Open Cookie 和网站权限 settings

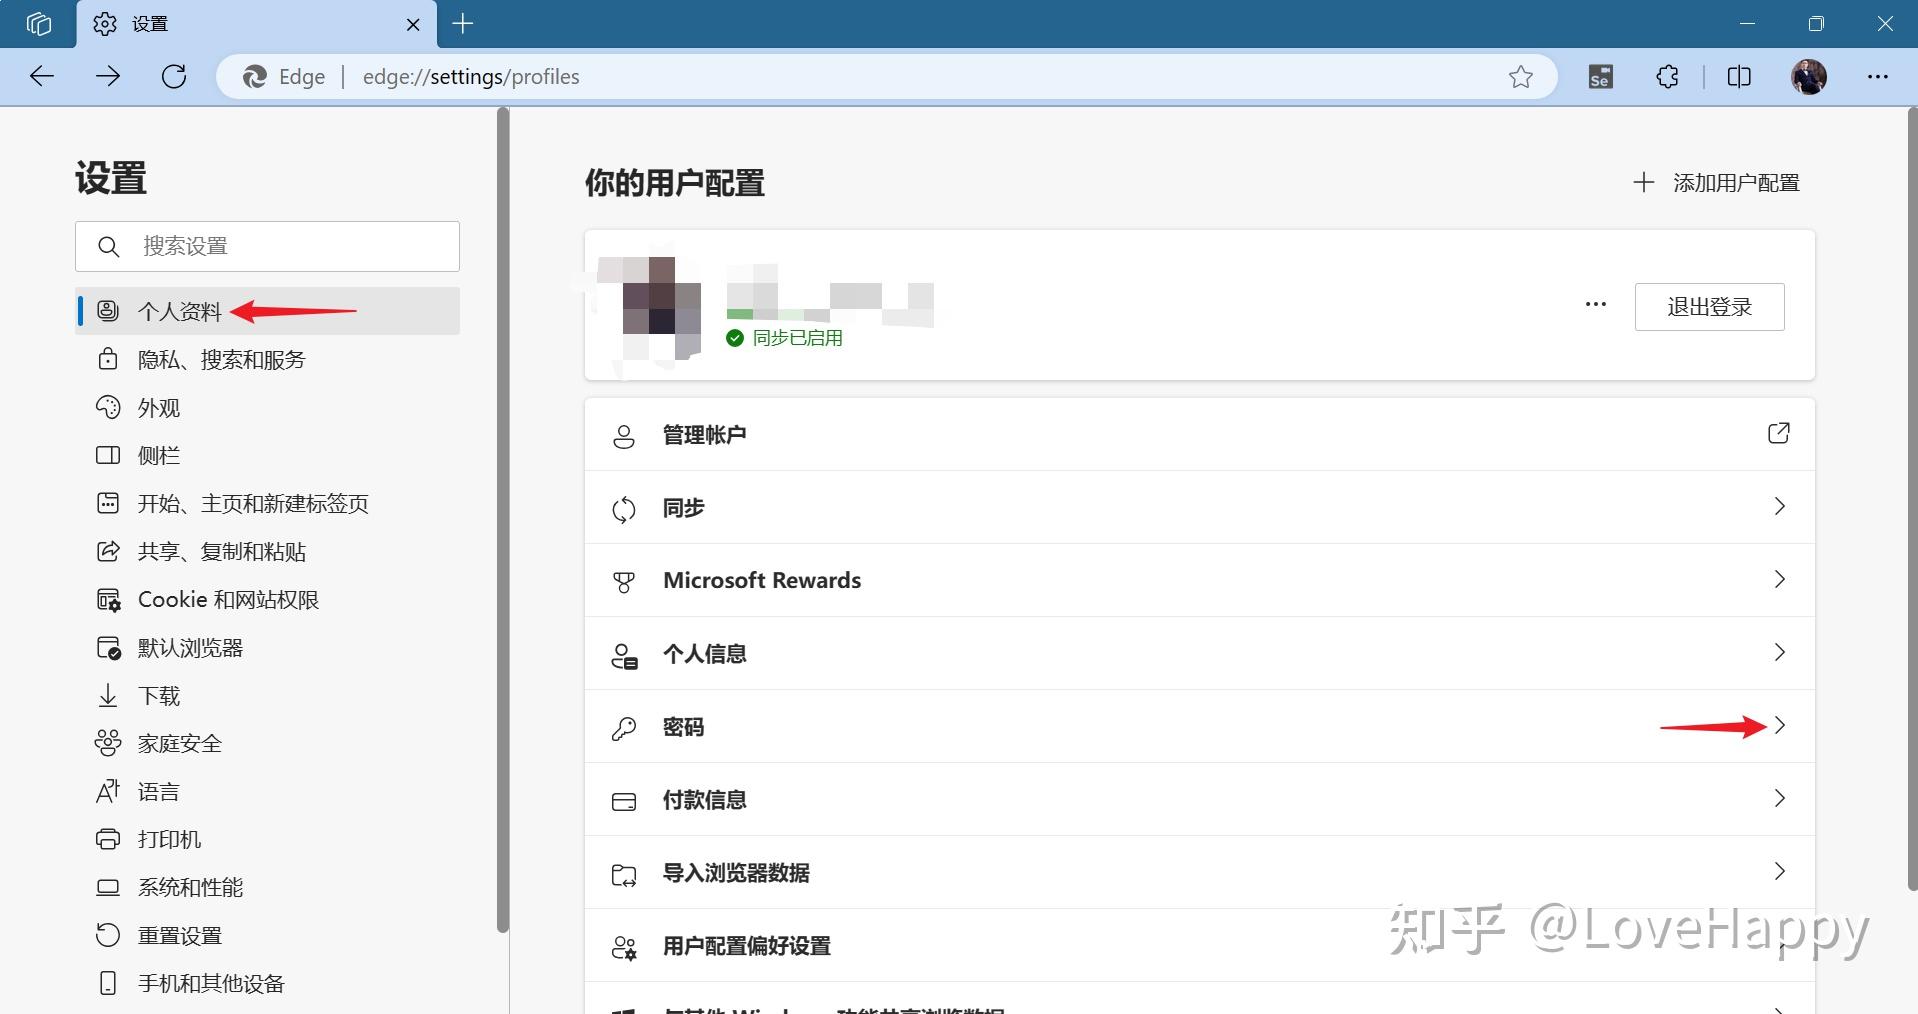coord(267,599)
